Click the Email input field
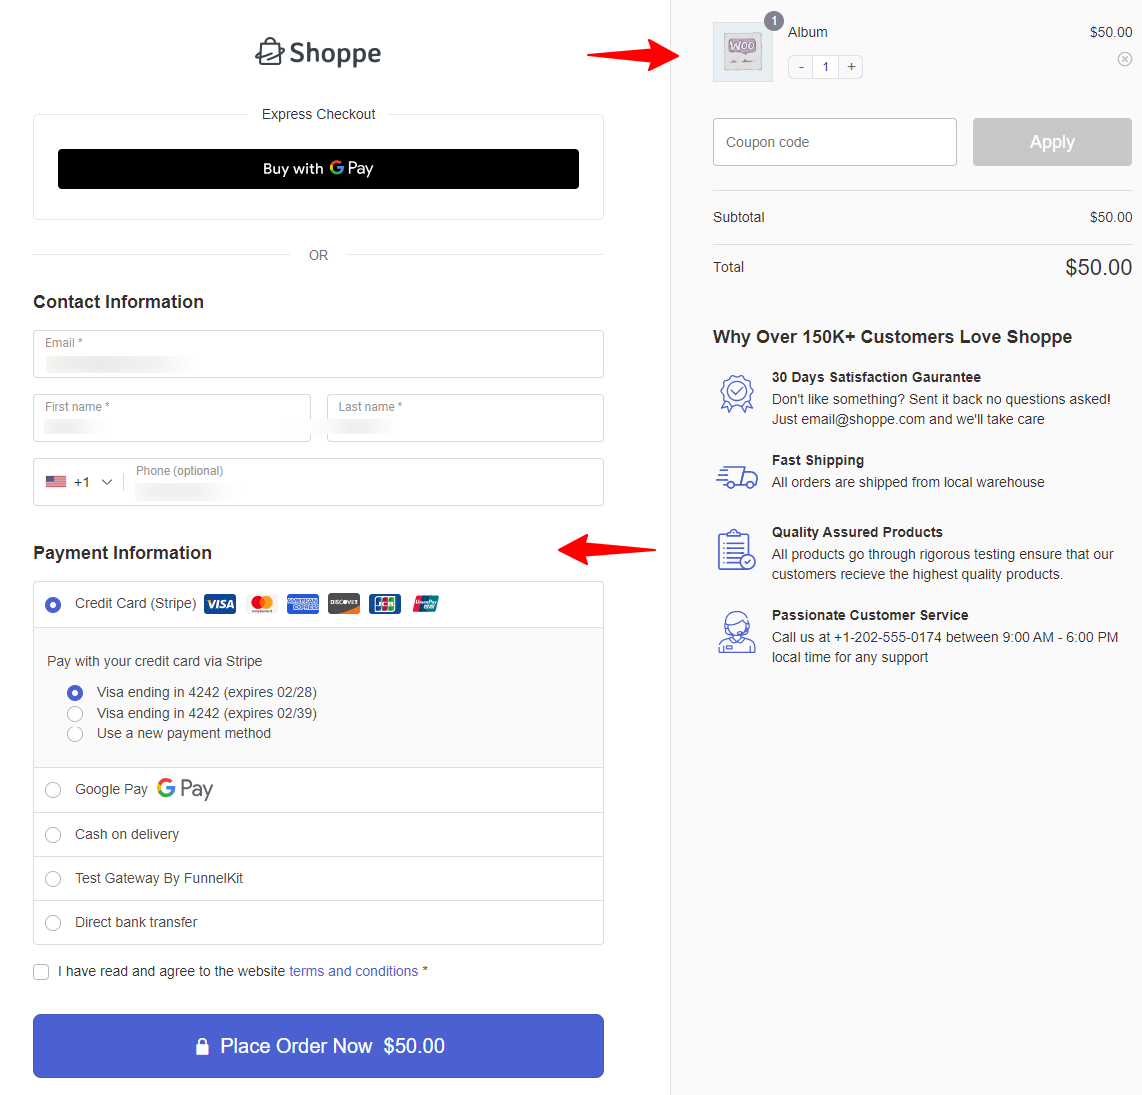Viewport: 1142px width, 1095px height. tap(318, 354)
